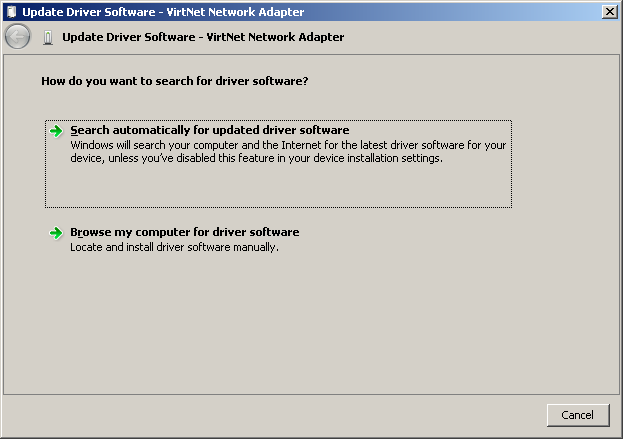
Task: Click green arrow next to Browse my computer
Action: [x=56, y=233]
